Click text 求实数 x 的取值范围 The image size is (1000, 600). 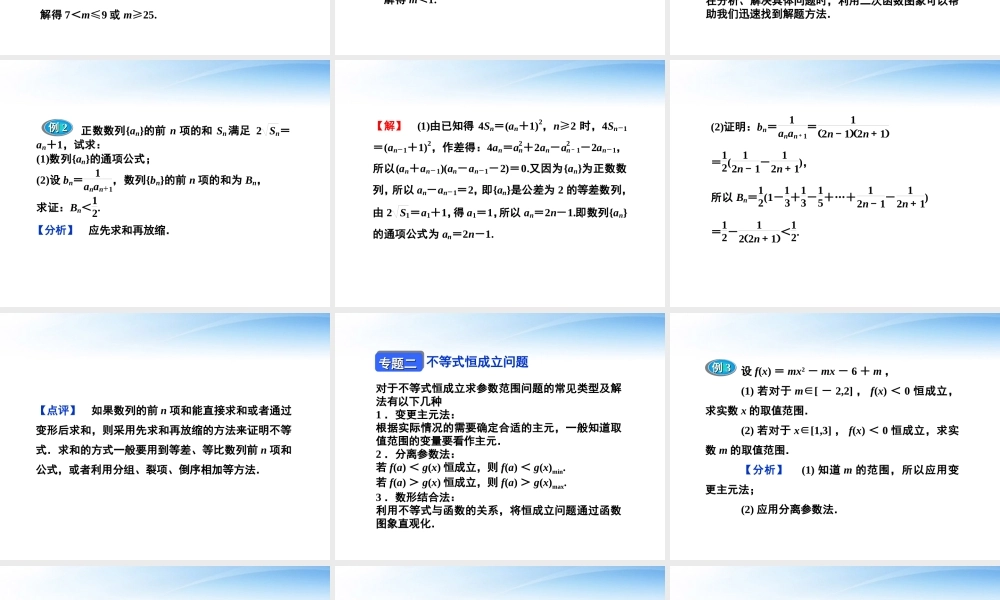point(756,411)
